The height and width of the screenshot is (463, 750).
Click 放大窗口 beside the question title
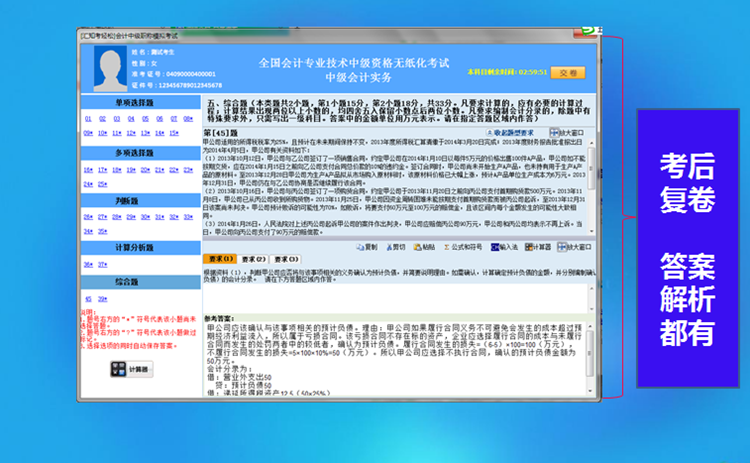tap(567, 132)
